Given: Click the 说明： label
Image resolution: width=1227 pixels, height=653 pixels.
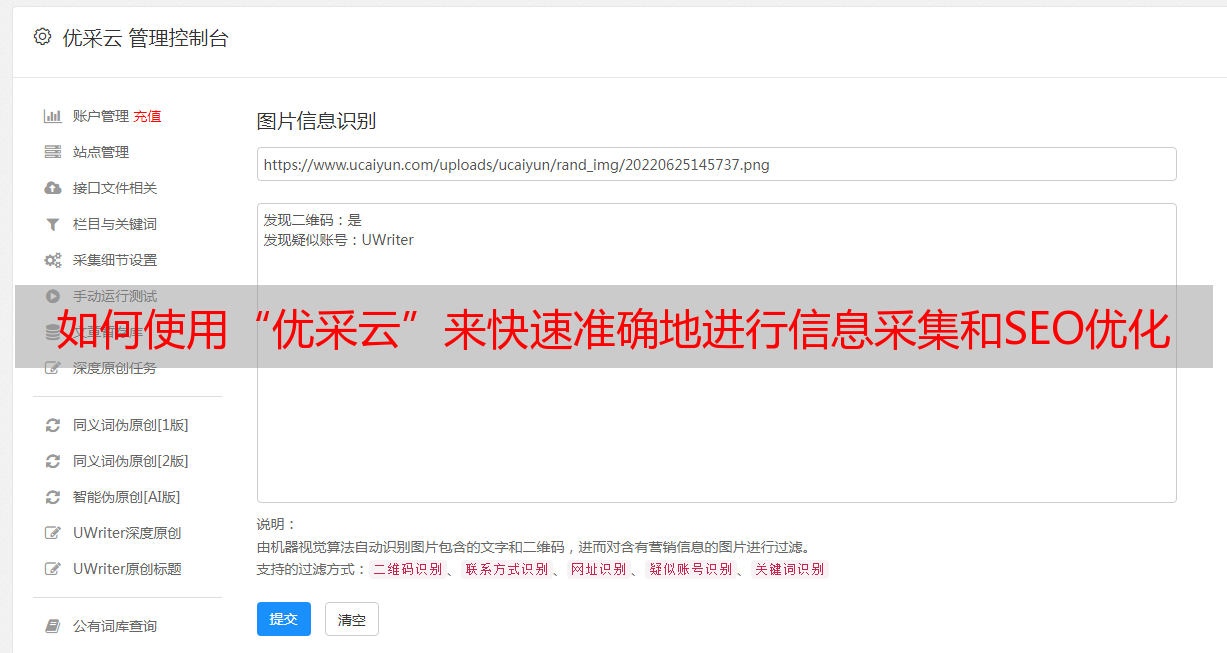Looking at the screenshot, I should (276, 524).
